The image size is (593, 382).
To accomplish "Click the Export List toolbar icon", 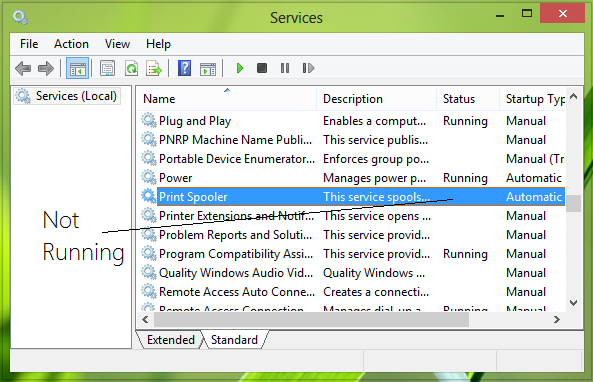I will (x=154, y=68).
